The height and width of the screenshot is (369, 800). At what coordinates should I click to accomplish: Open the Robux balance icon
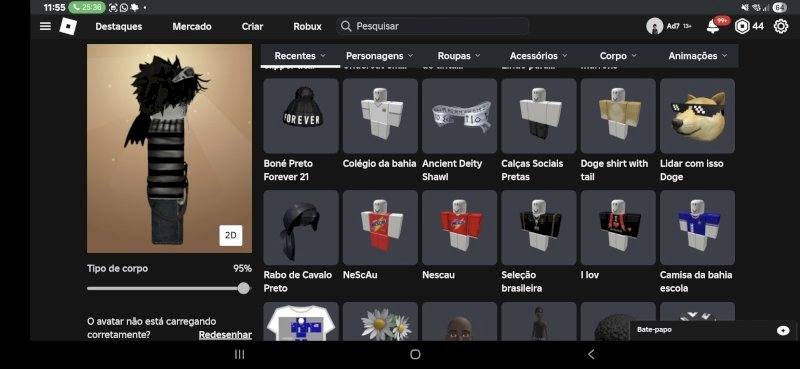(742, 26)
